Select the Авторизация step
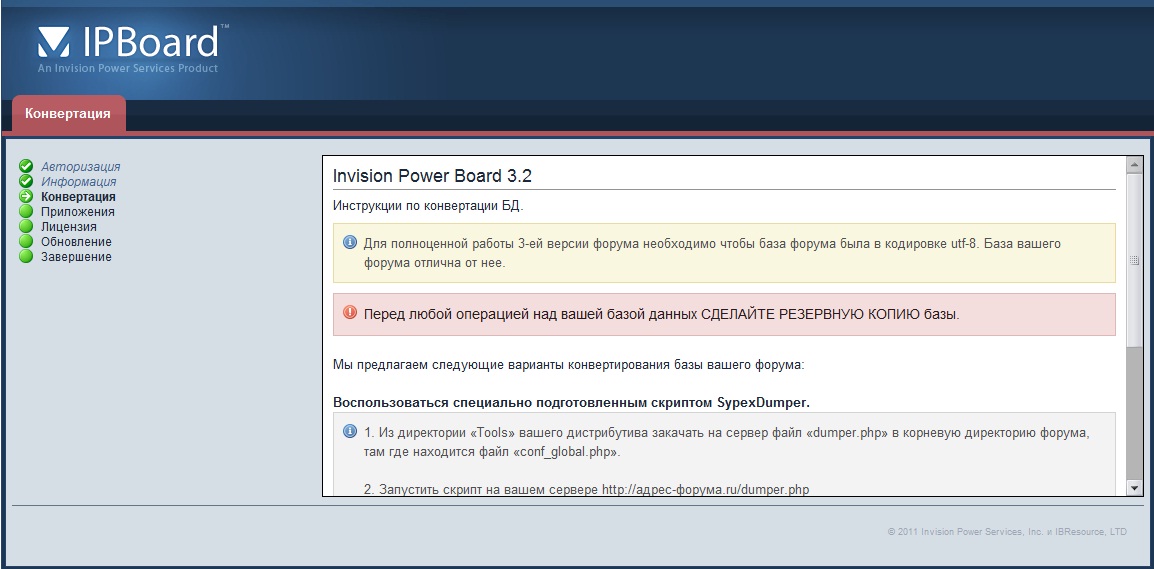This screenshot has height=569, width=1154. tap(80, 167)
